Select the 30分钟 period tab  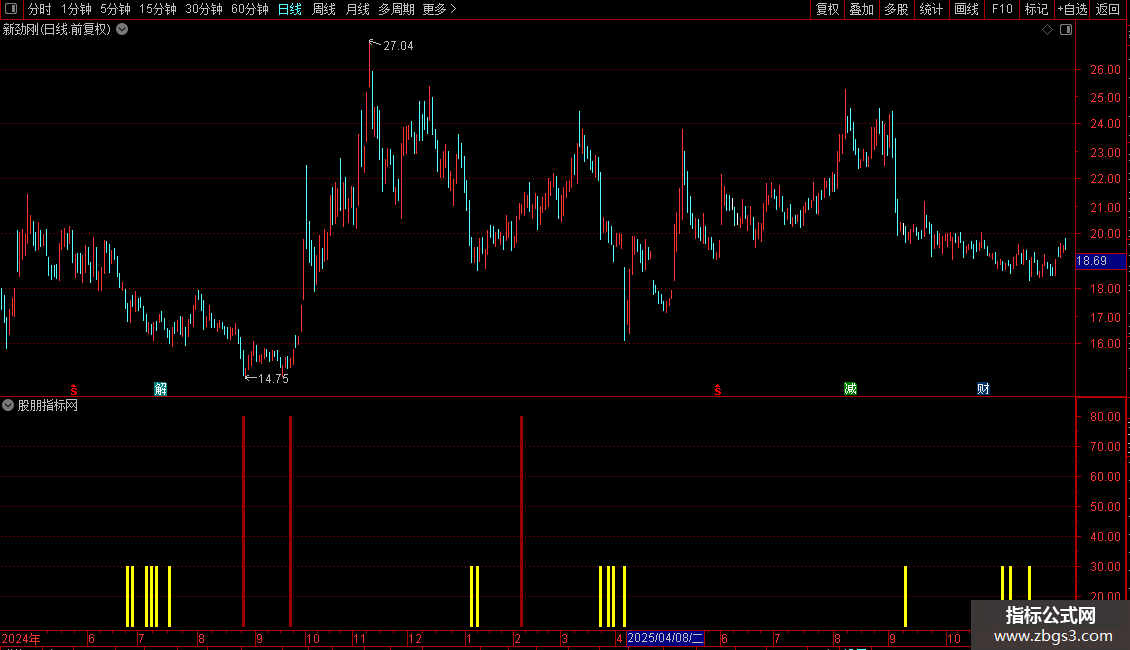[x=203, y=9]
